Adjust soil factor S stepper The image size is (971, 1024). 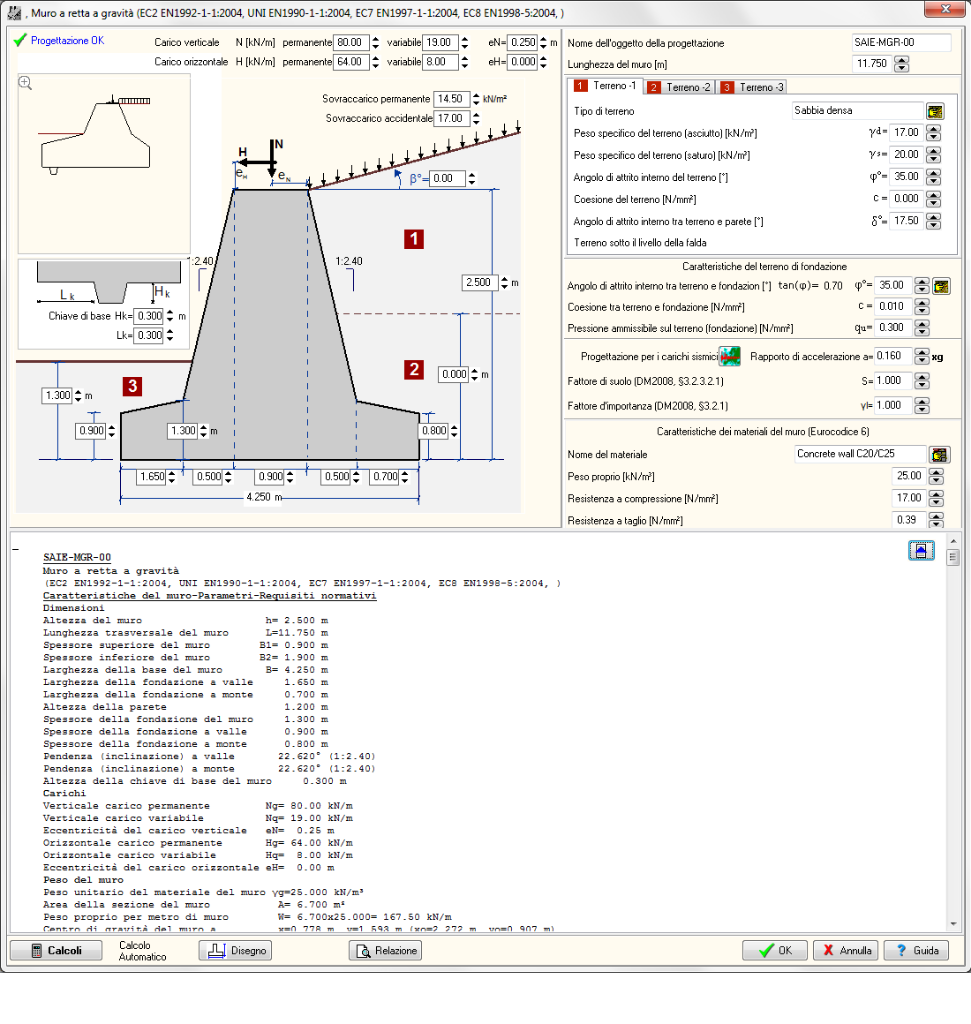(921, 381)
